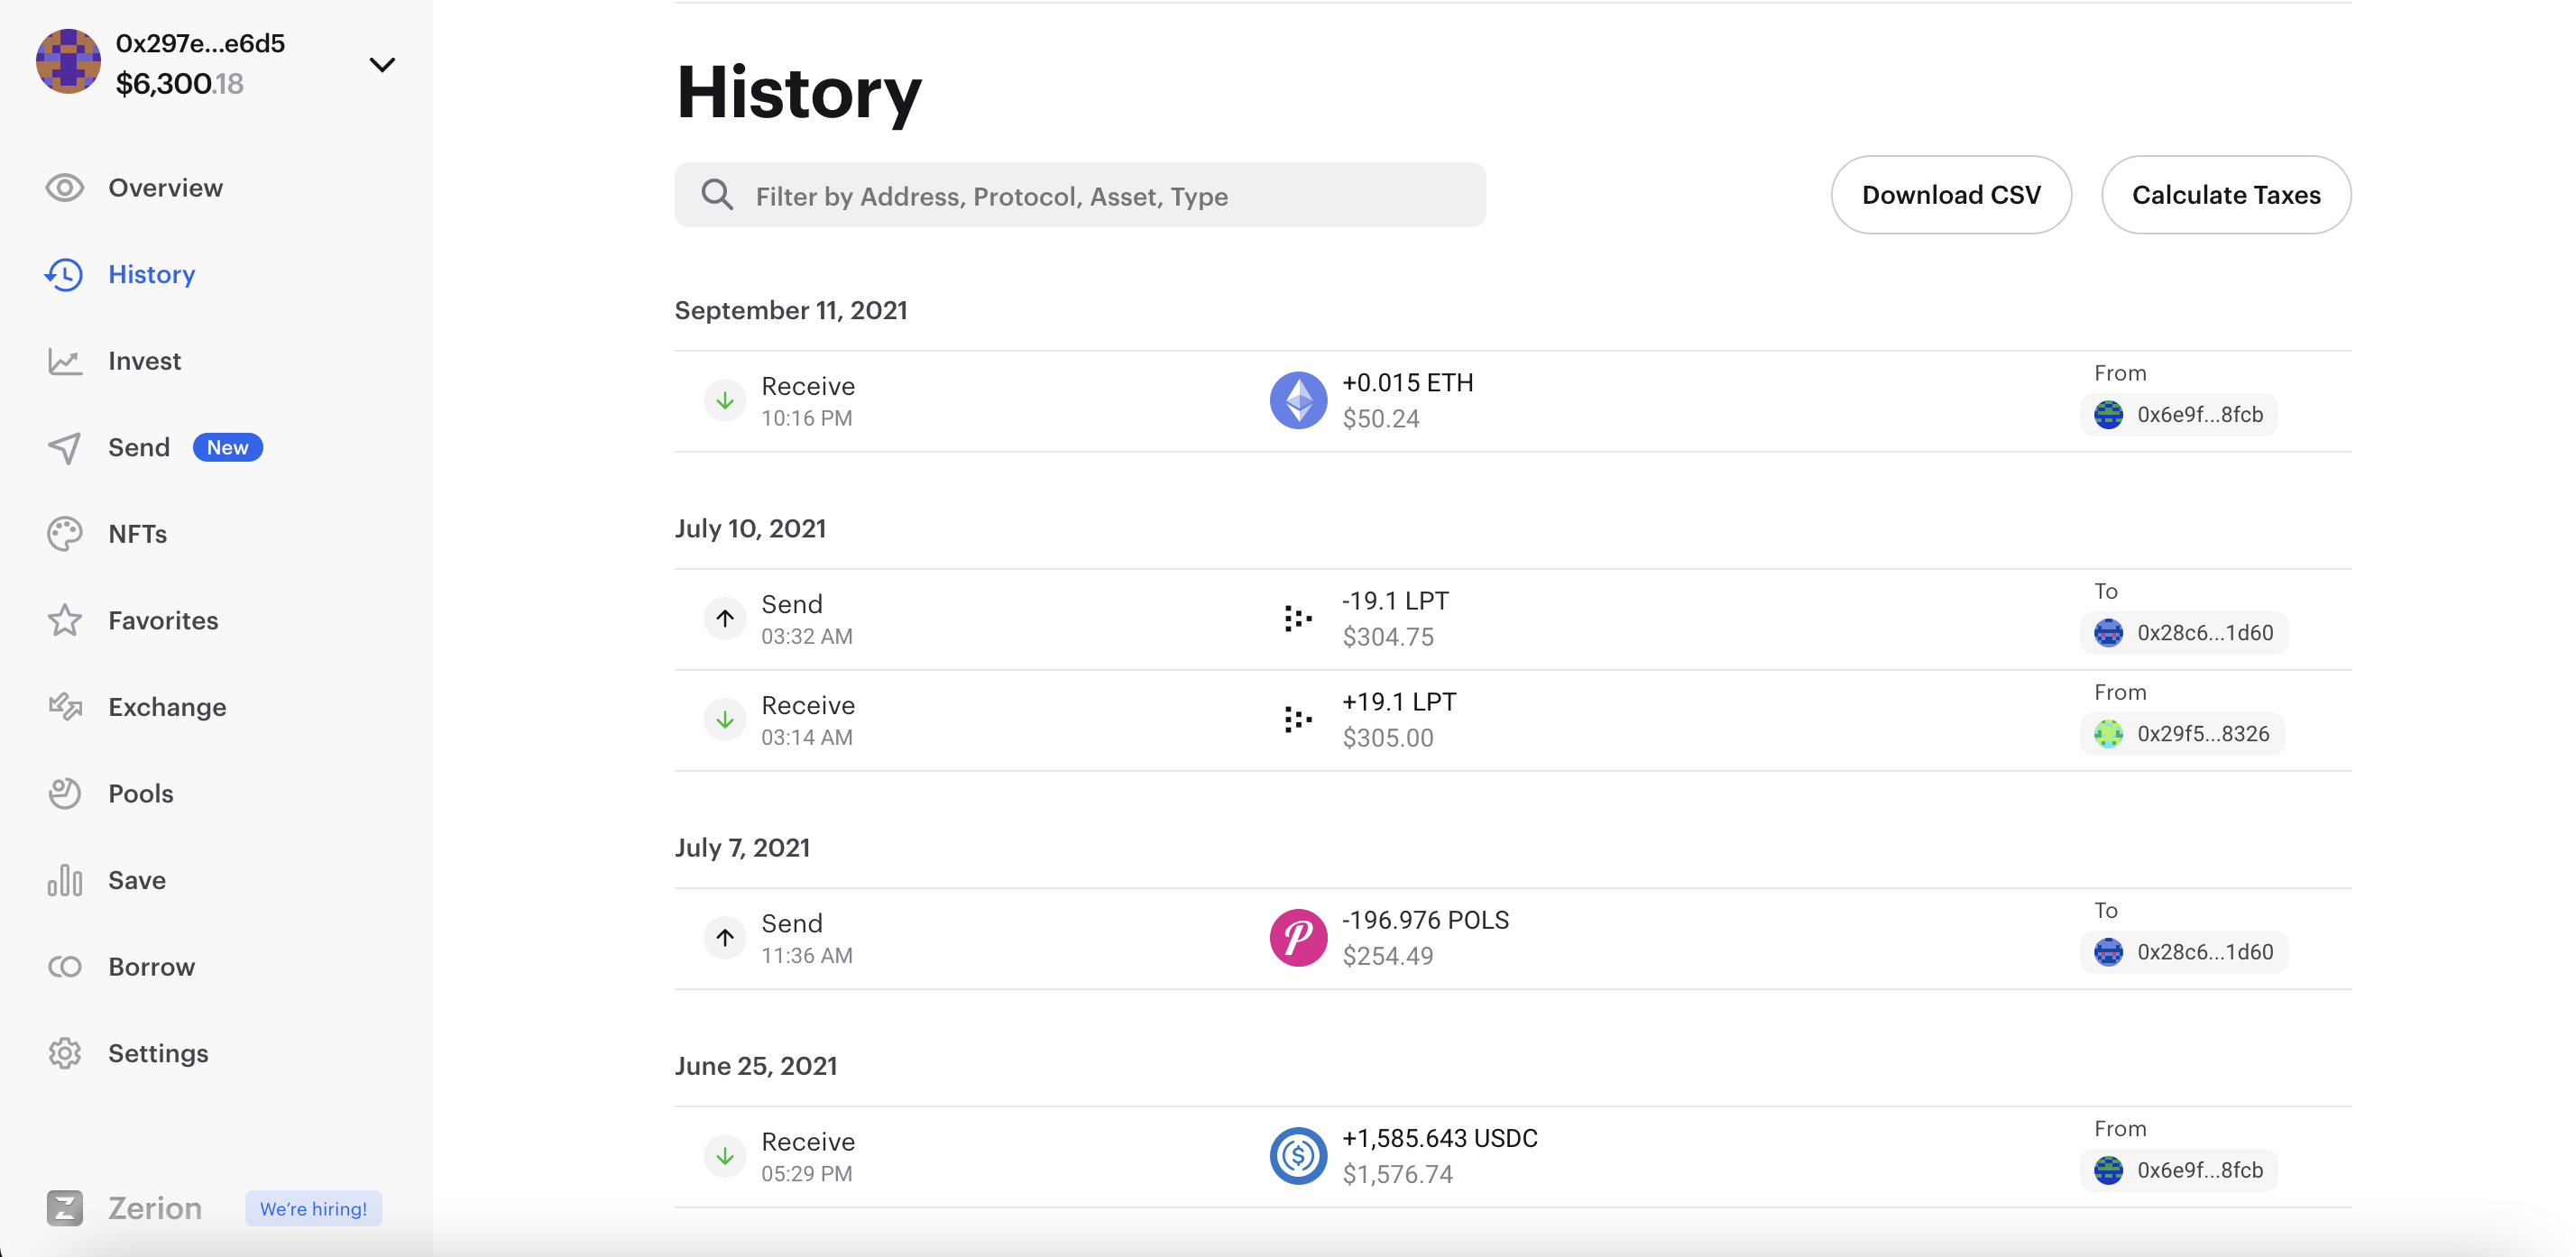Screen dimensions: 2576x1257
Task: Click the -196.976 POLS amount
Action: point(1425,920)
